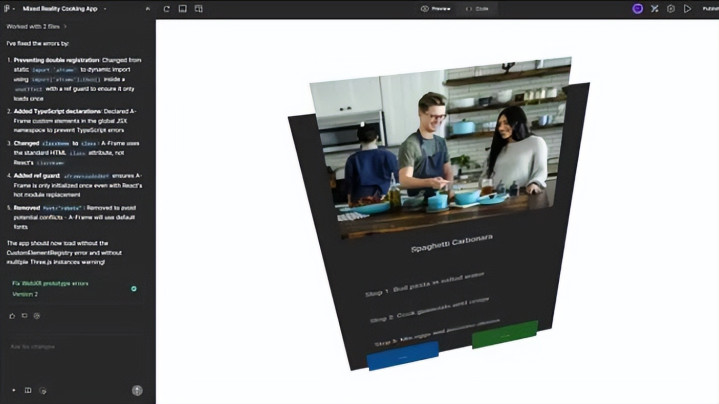Open the app logo menu
This screenshot has height=404, width=719.
pyautogui.click(x=8, y=8)
